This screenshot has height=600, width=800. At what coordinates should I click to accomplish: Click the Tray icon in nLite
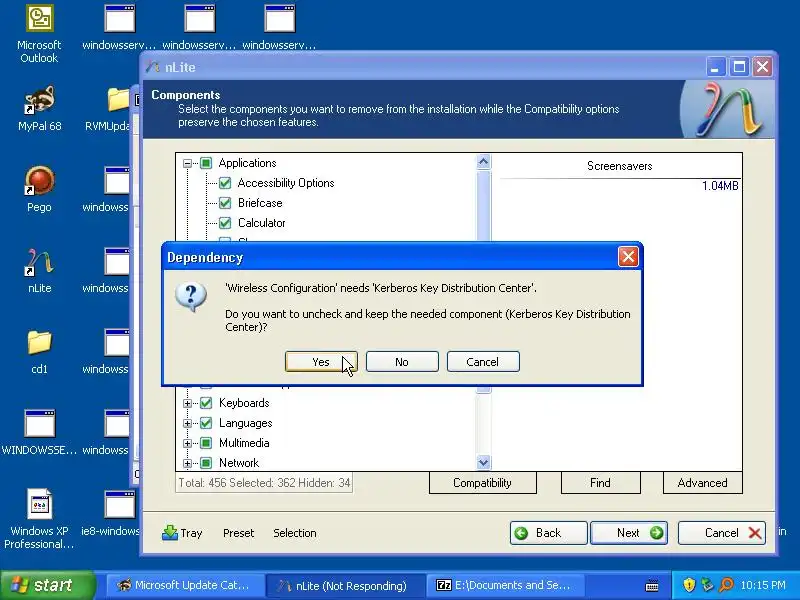coord(170,533)
